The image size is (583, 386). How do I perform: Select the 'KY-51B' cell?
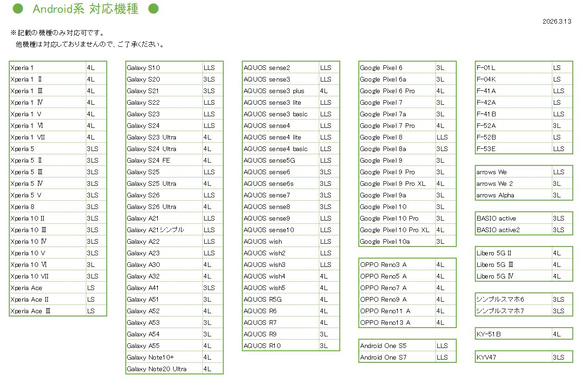[513, 334]
